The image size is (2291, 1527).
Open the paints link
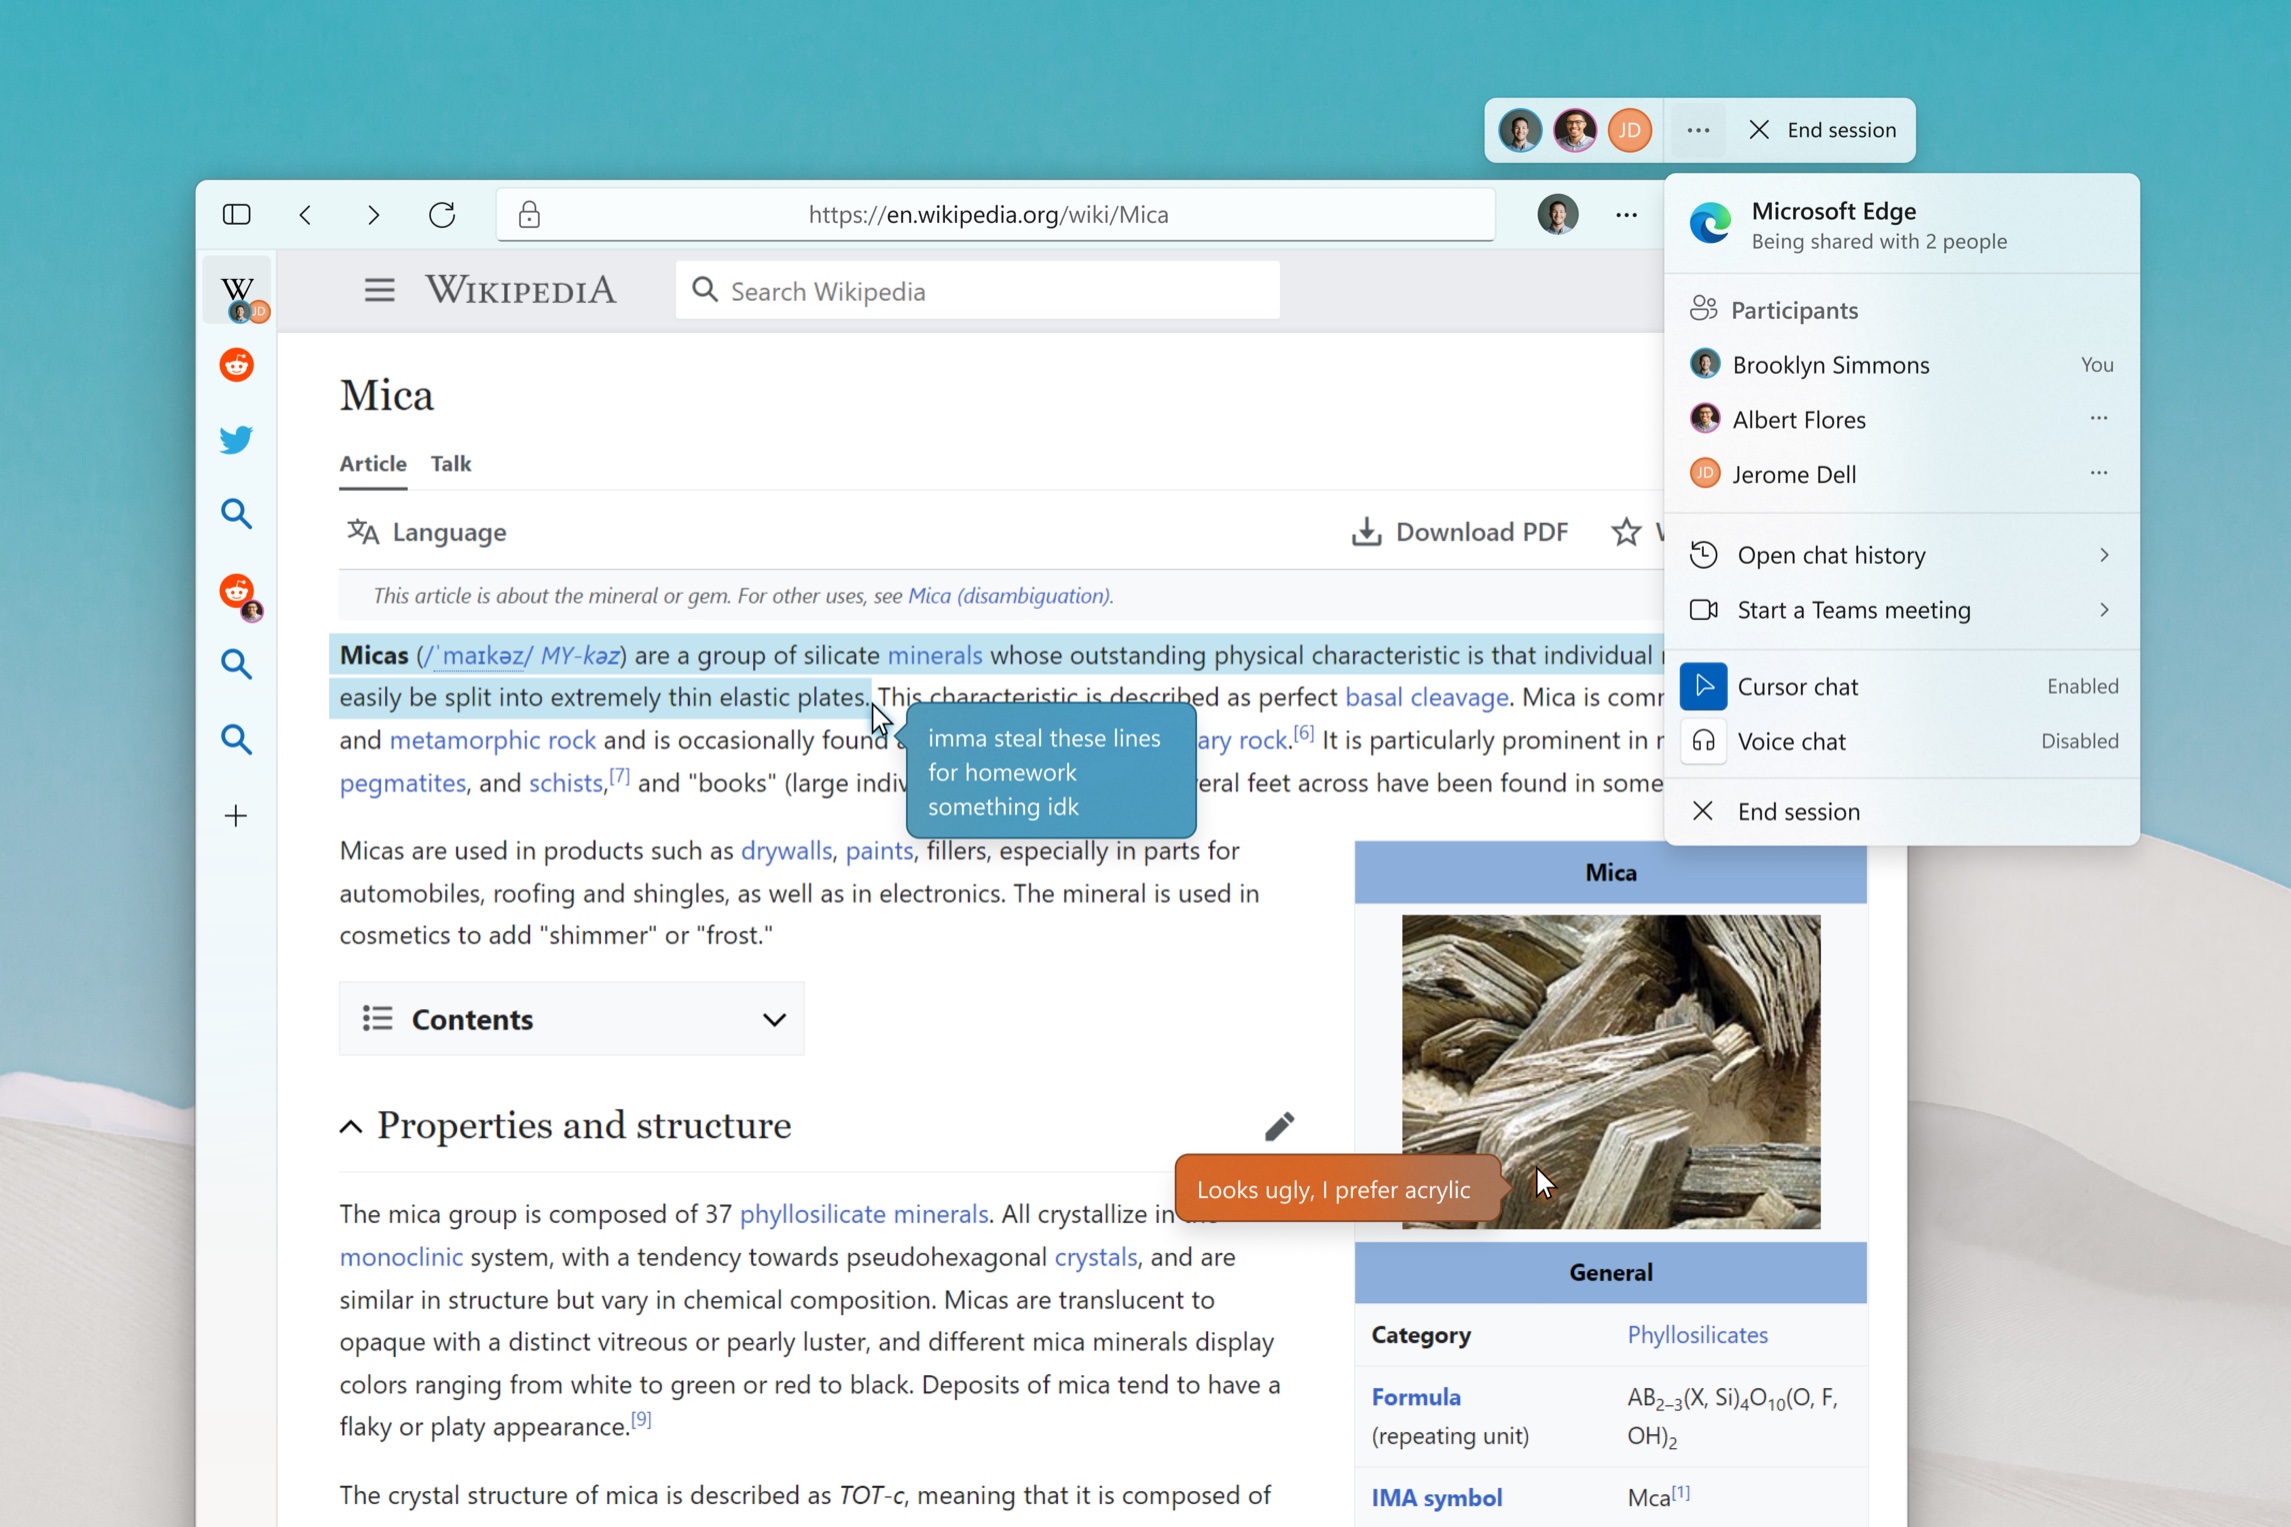pos(879,851)
